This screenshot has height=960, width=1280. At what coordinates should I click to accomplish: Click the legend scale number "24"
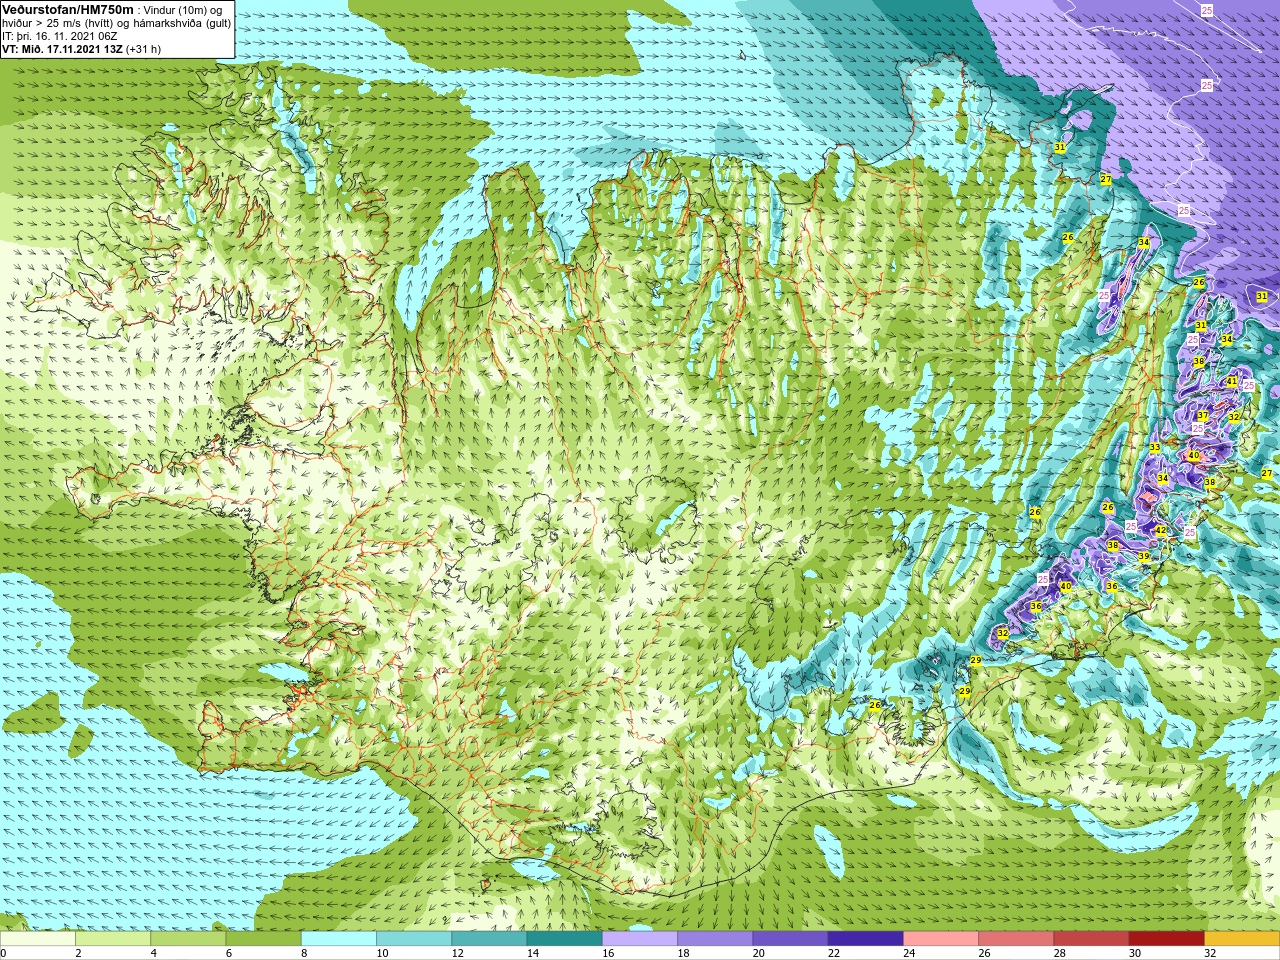[909, 953]
